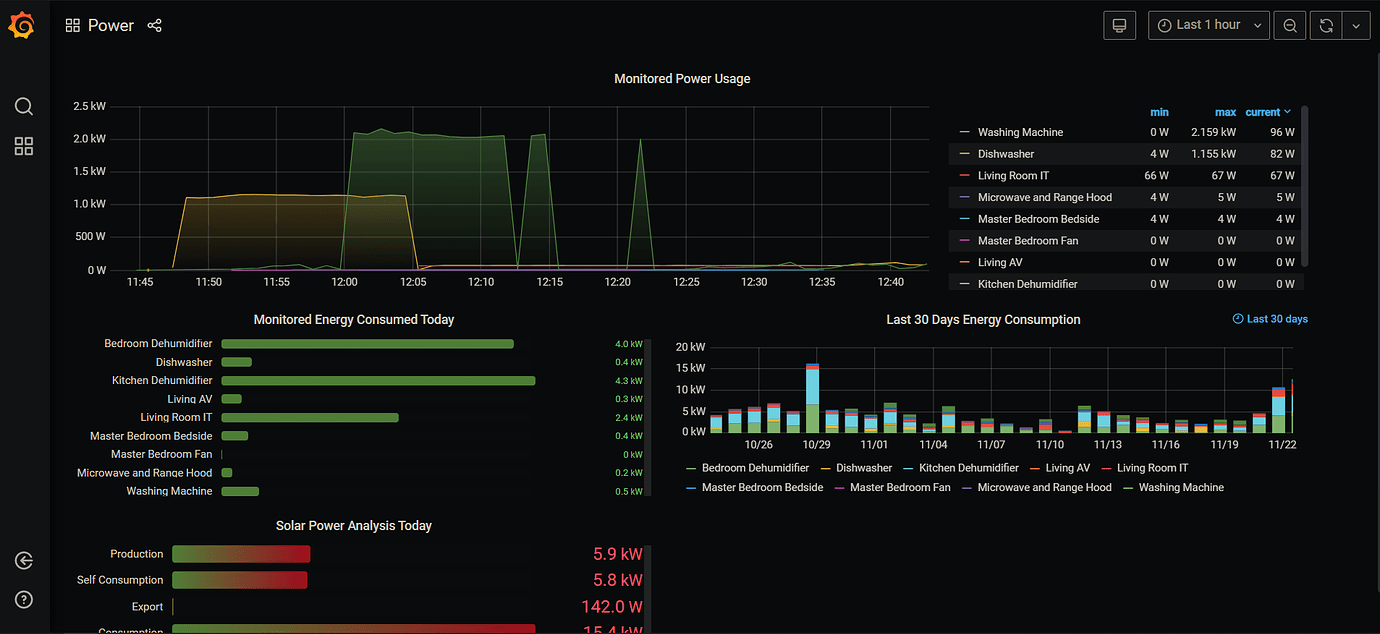Open the auto-refresh interval dropdown
Screen dimensions: 1380x634
(x=1356, y=25)
